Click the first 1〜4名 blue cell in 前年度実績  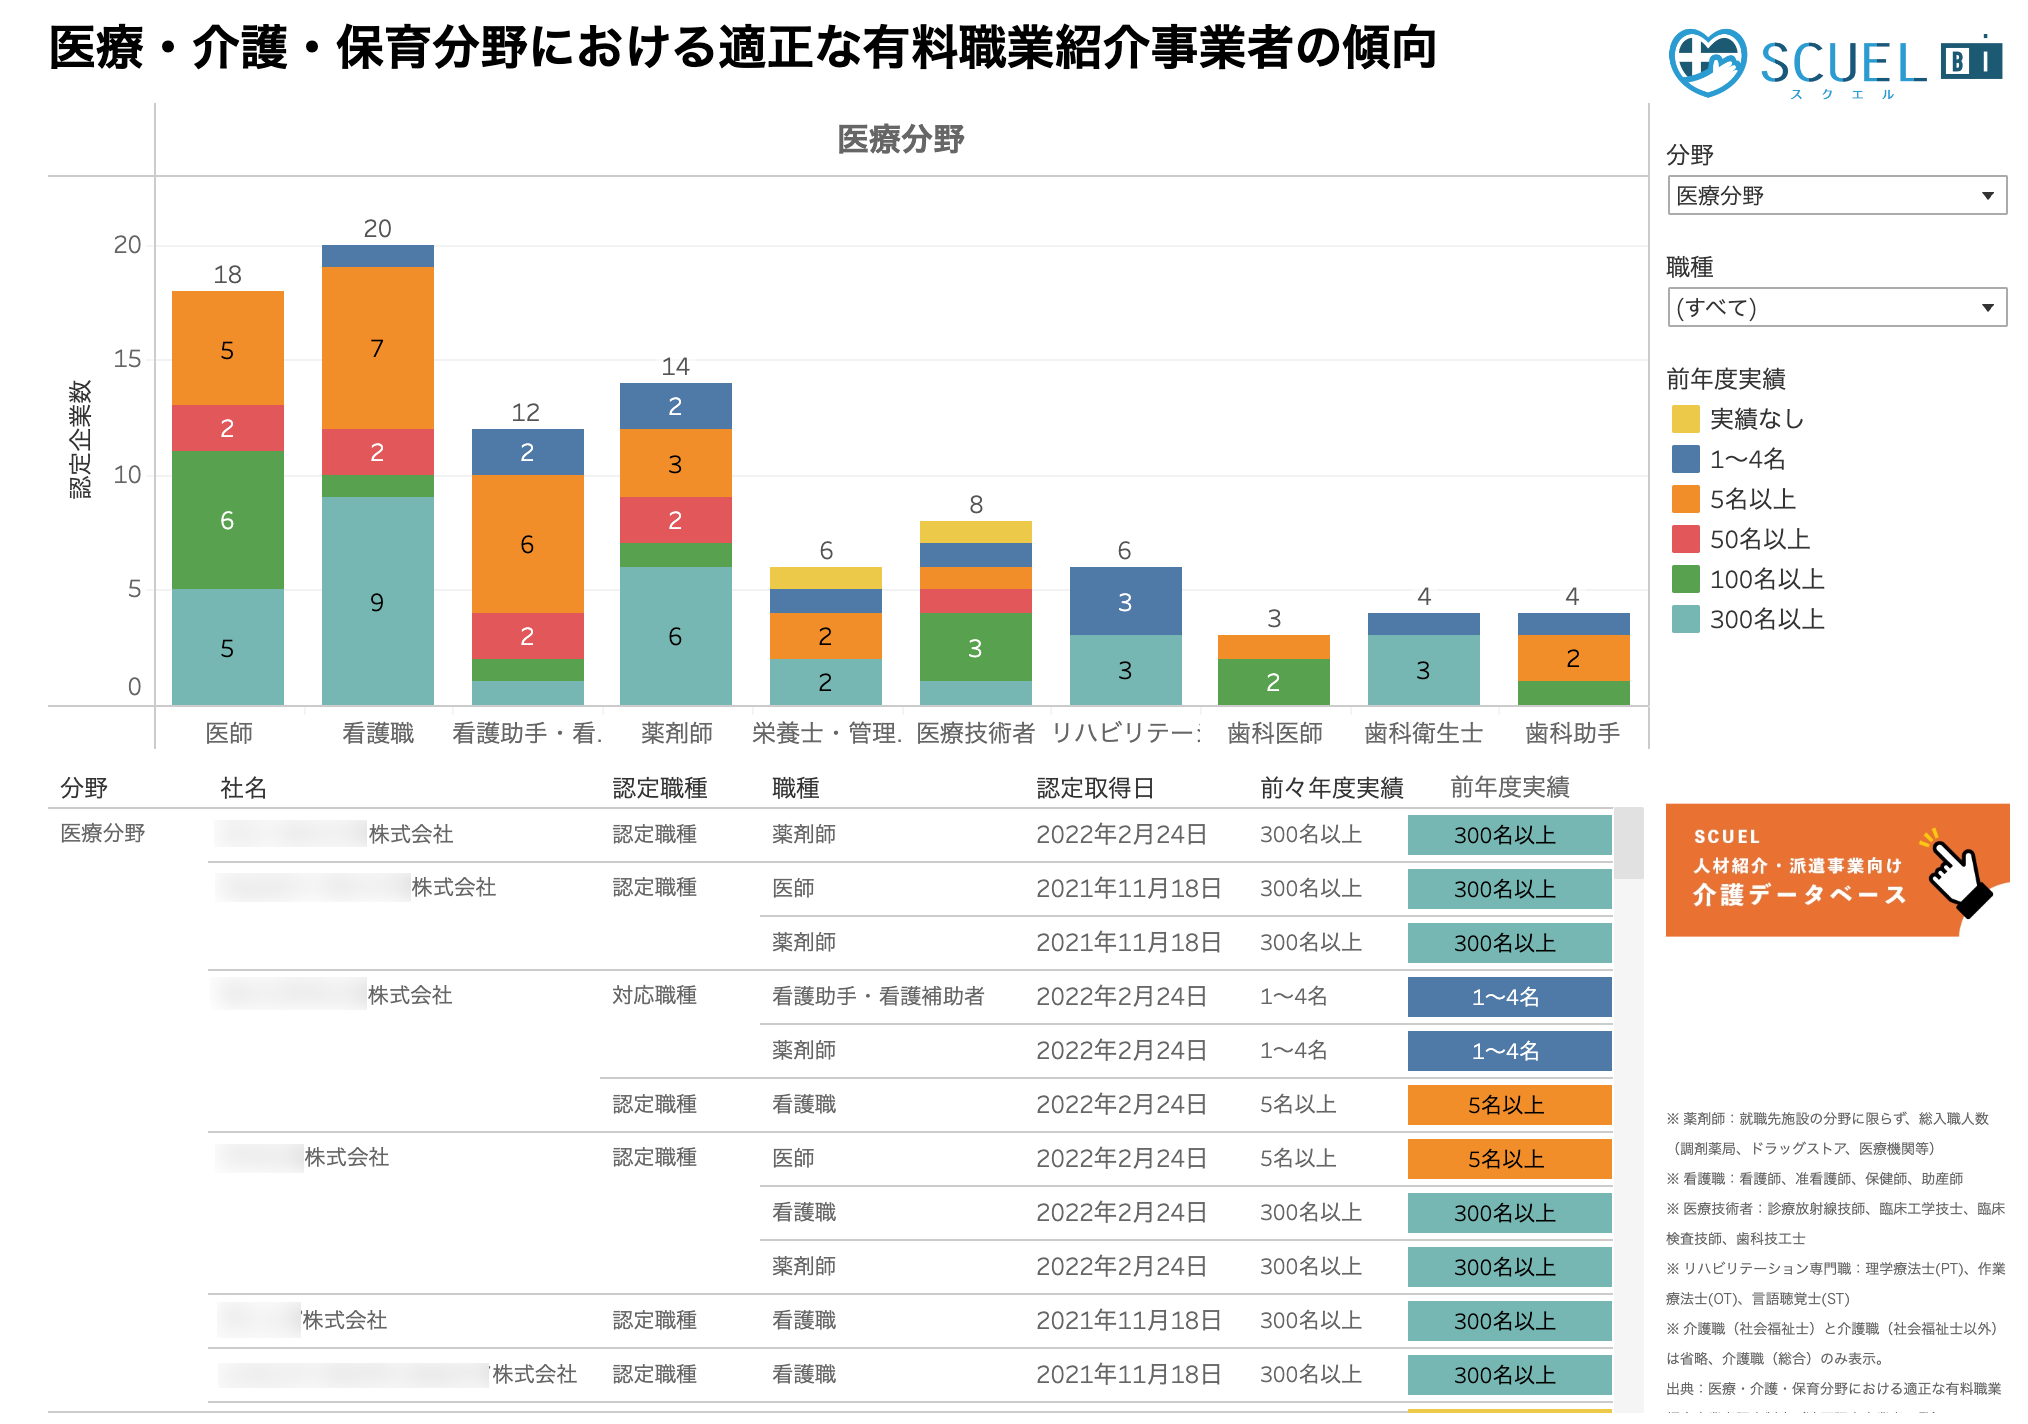1509,997
